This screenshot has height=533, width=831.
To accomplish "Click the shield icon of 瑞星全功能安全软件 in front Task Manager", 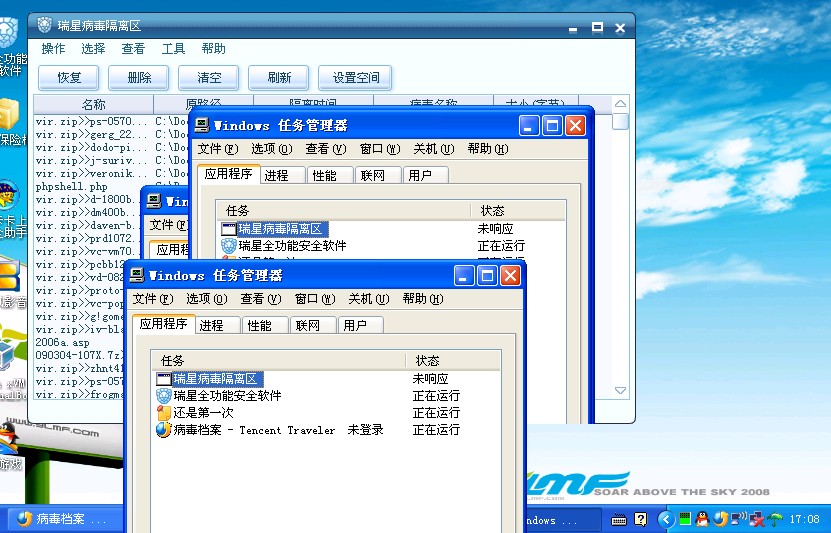I will pos(164,396).
